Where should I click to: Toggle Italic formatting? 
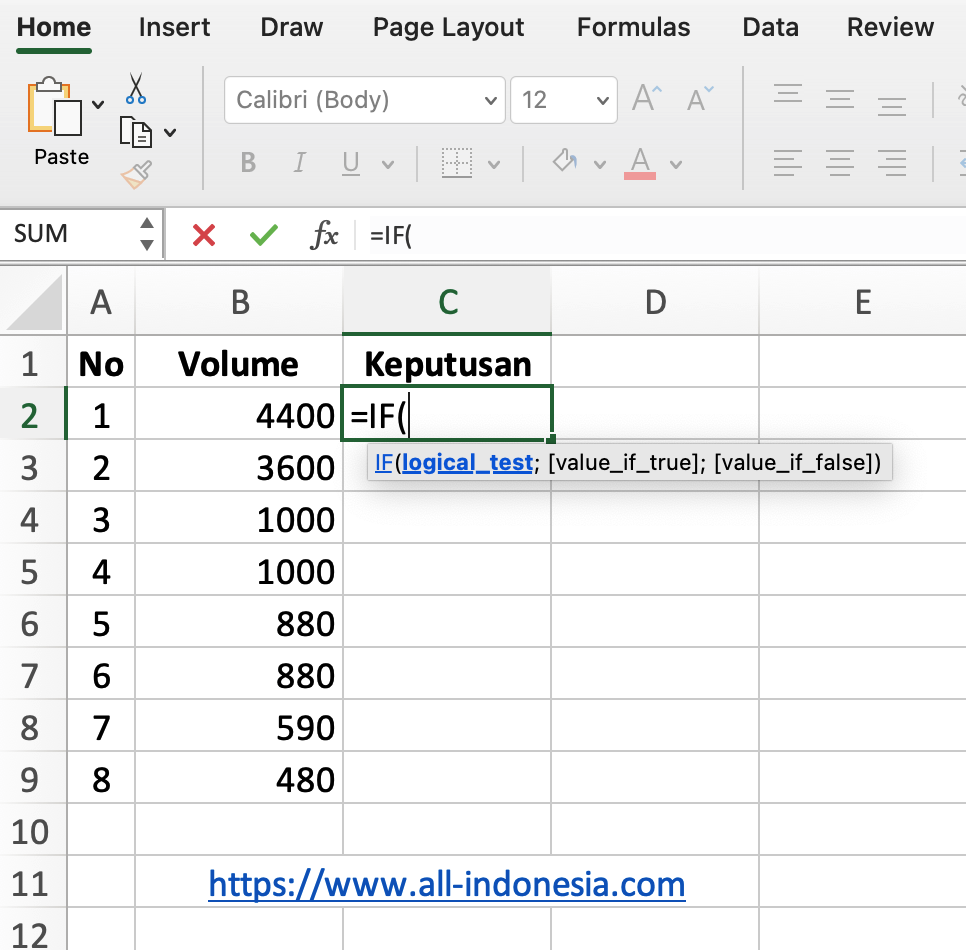[299, 163]
